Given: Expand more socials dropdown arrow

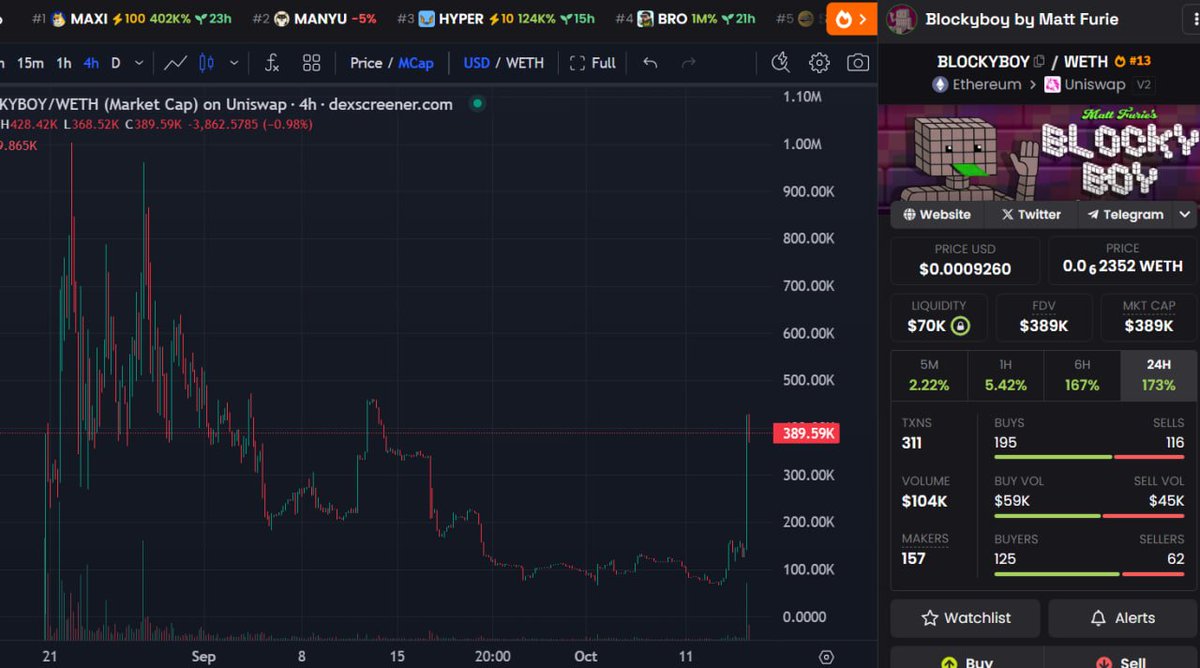Looking at the screenshot, I should coord(1185,214).
